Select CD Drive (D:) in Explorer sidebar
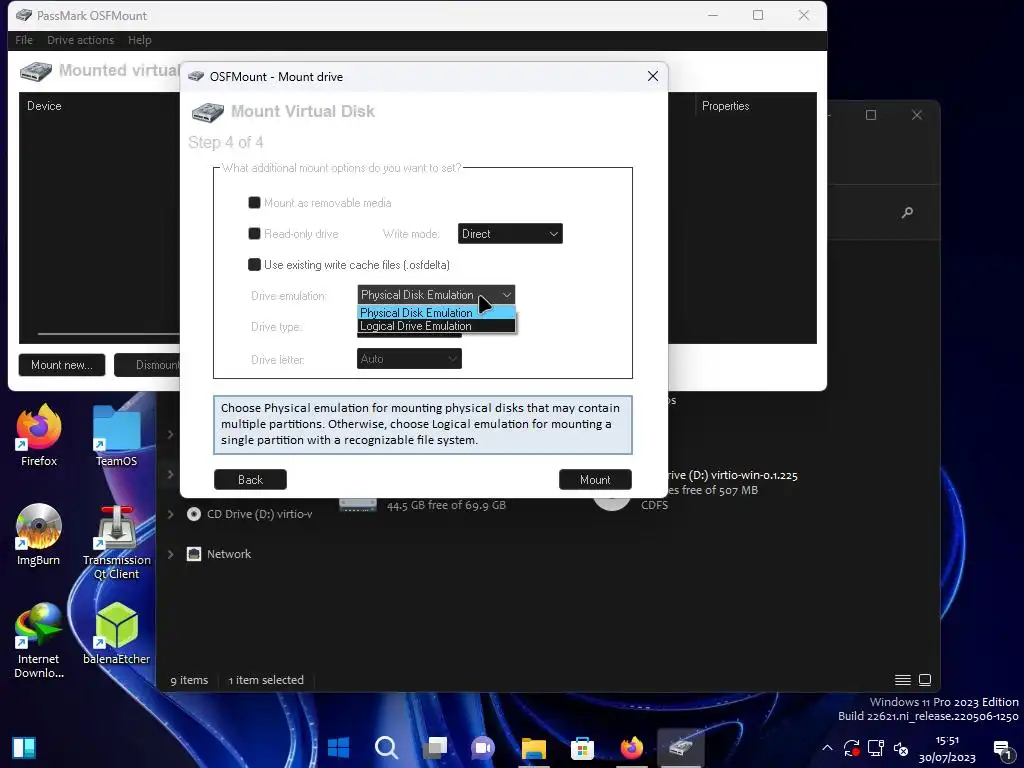Screen dimensions: 1024x768 tap(259, 514)
